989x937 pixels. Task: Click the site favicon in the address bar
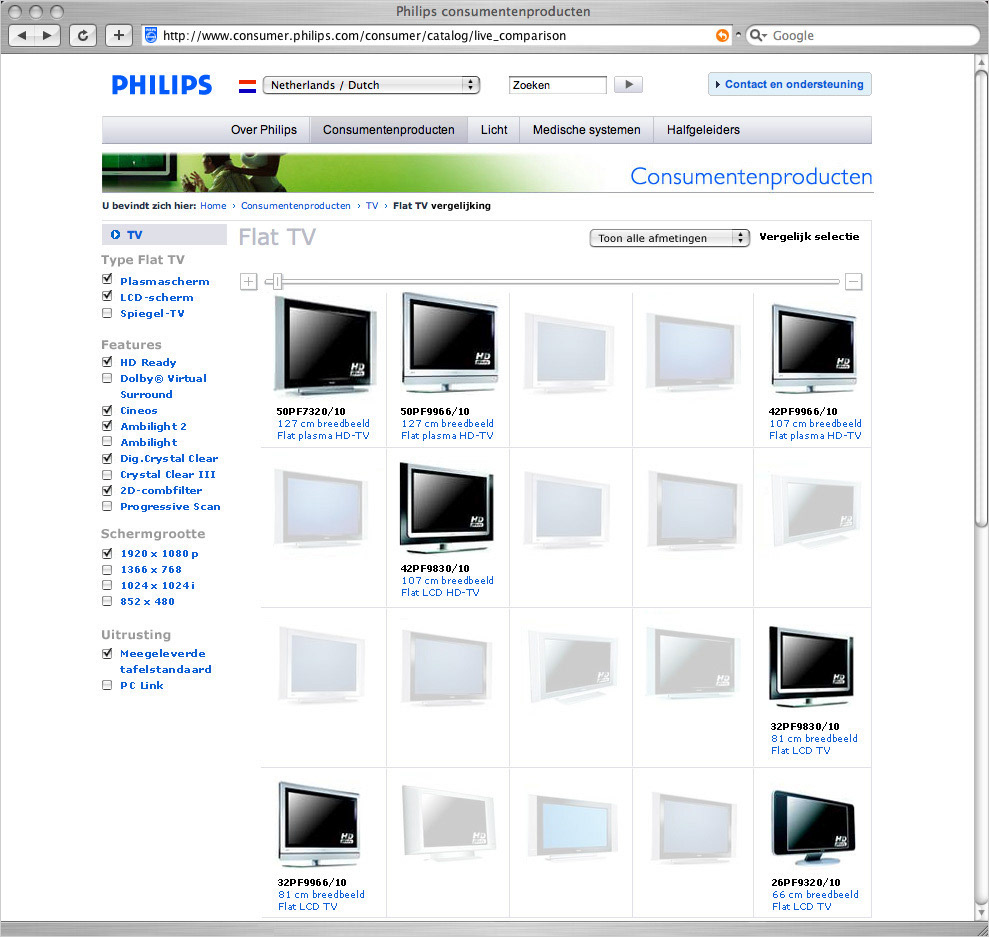tap(151, 35)
